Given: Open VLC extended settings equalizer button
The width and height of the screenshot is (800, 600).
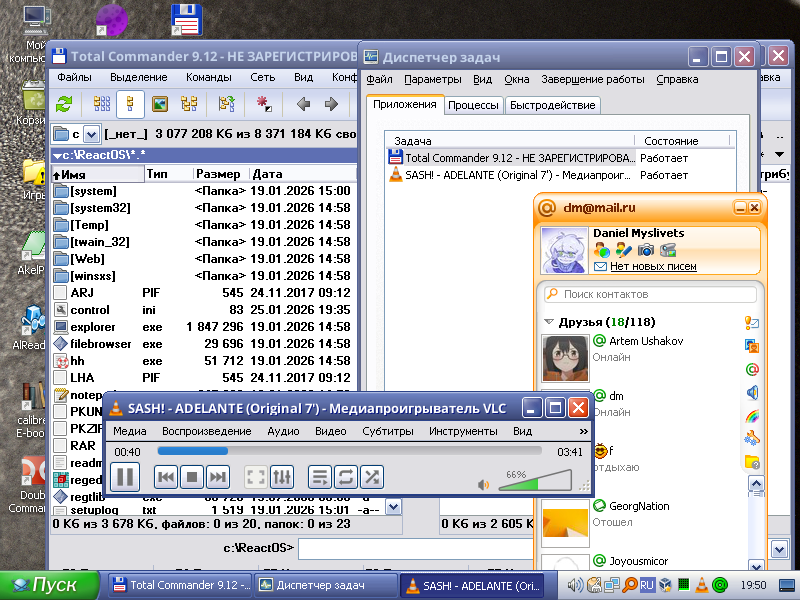Looking at the screenshot, I should (x=282, y=477).
